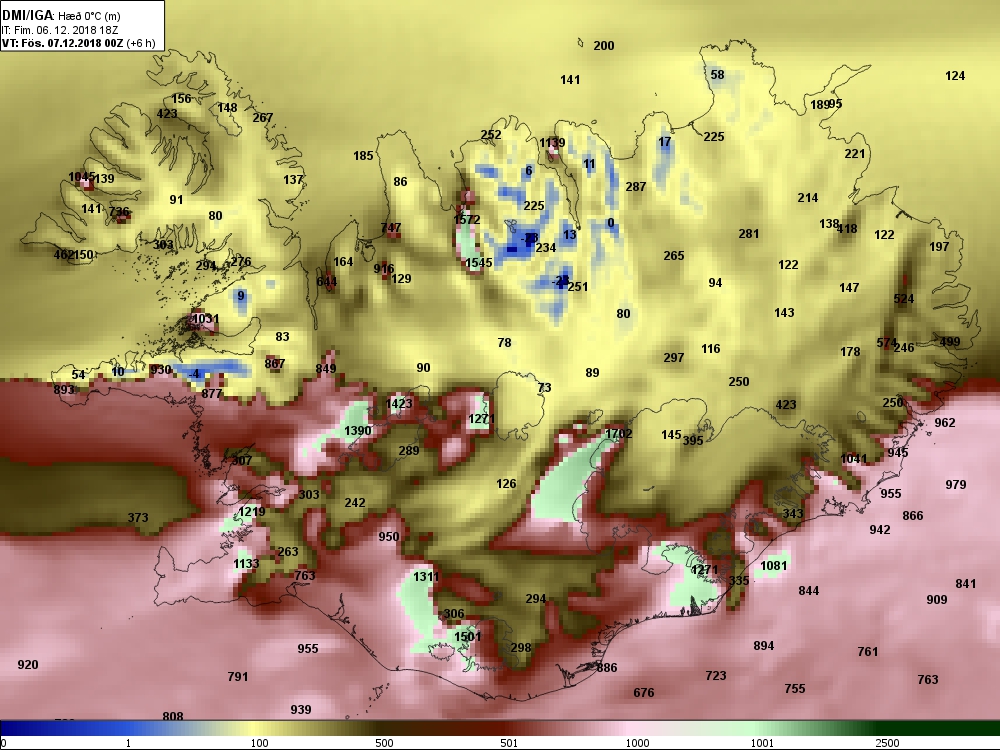This screenshot has height=750, width=1000.
Task: Click the map value '58' in the northeast
Action: [x=717, y=75]
